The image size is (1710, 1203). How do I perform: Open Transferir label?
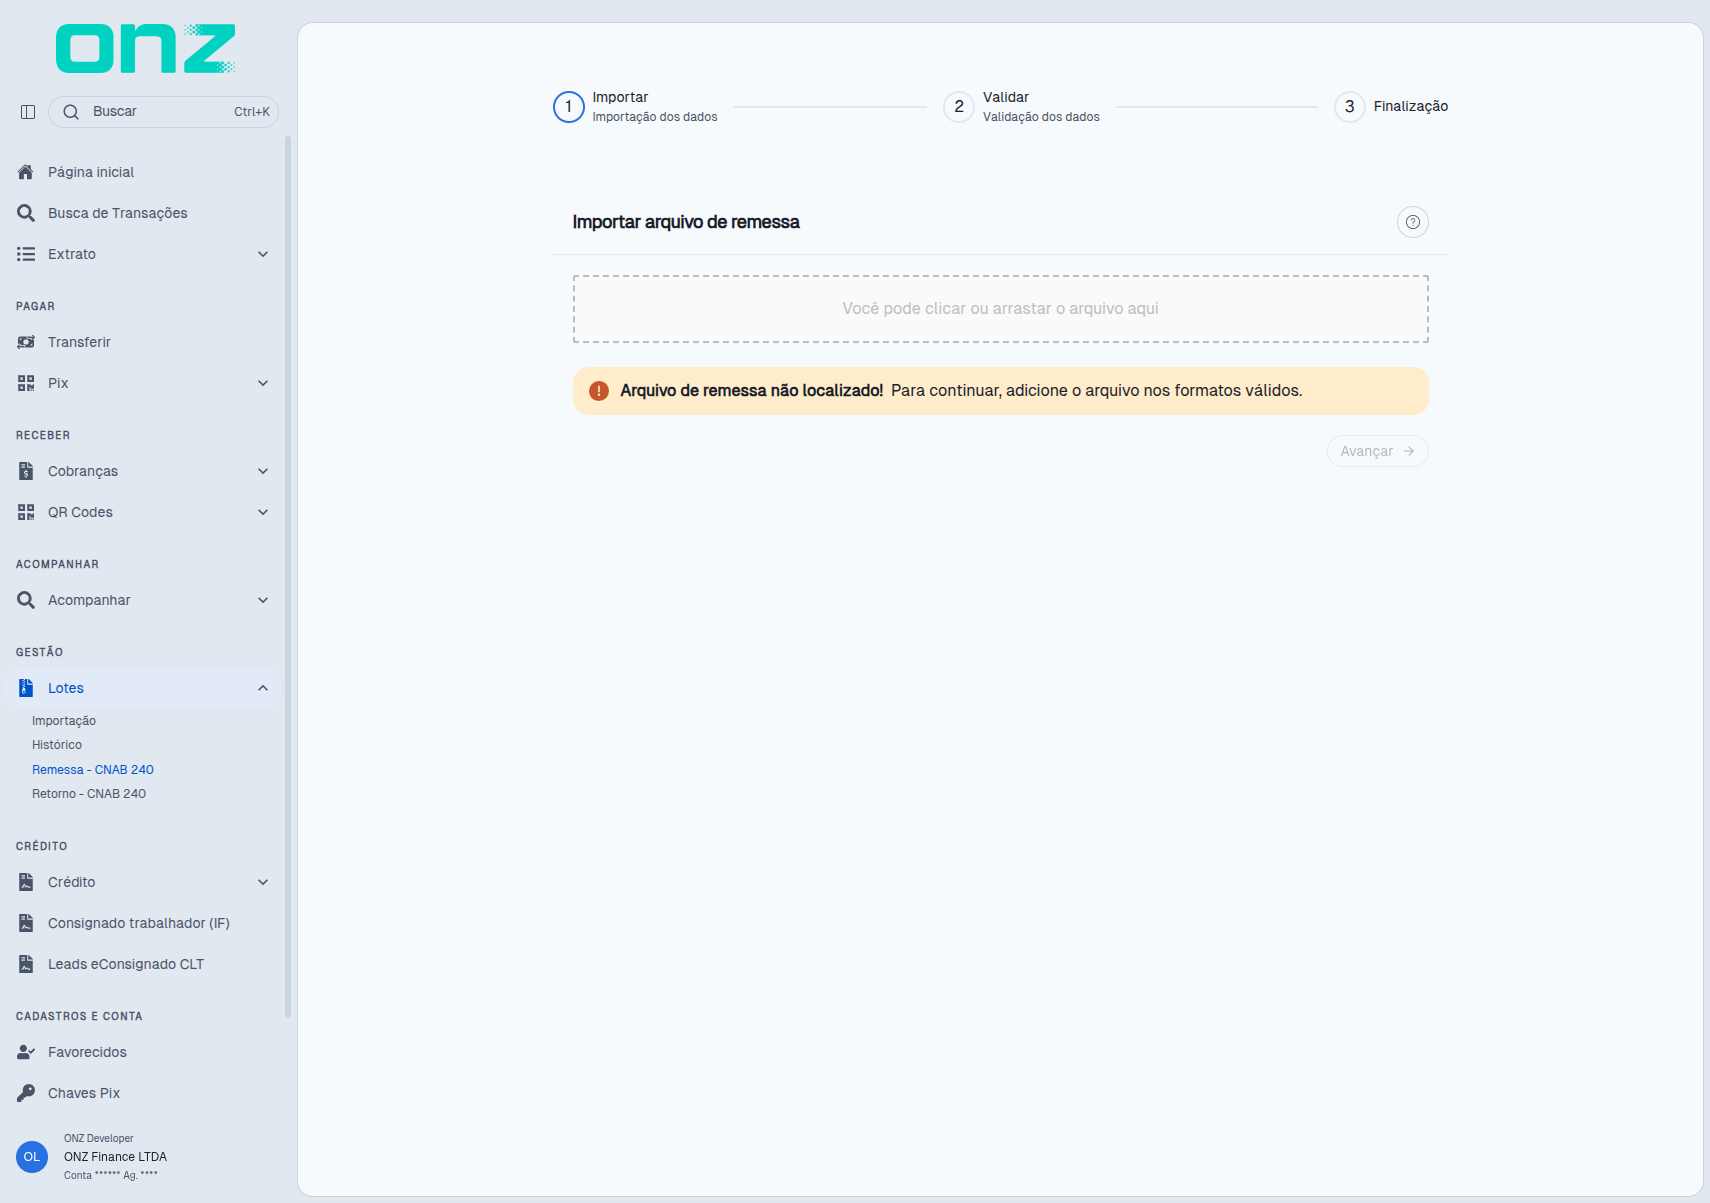click(x=79, y=342)
